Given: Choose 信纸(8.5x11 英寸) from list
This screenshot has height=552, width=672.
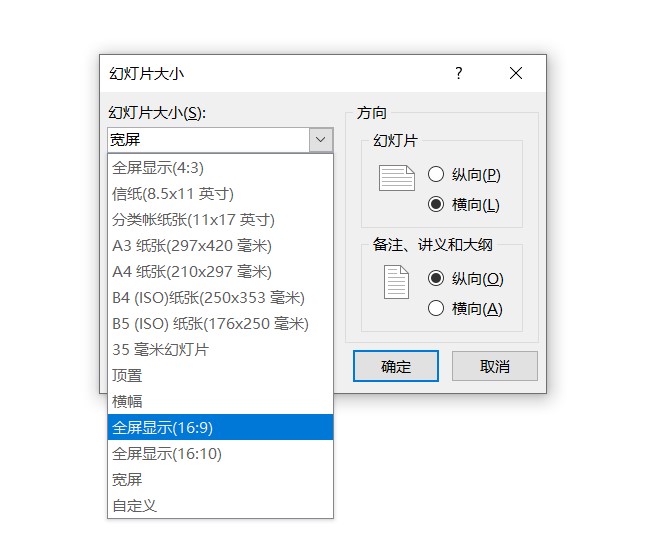Looking at the screenshot, I should 220,194.
